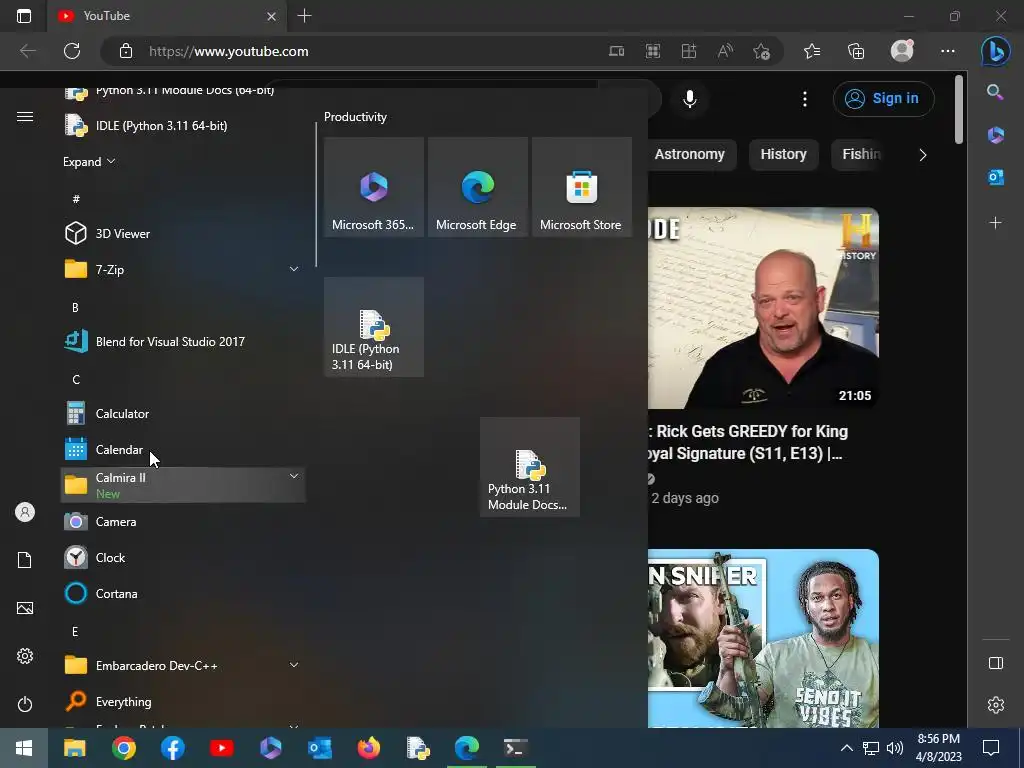
Task: Click Edge Favorites star list icon
Action: pyautogui.click(x=812, y=51)
